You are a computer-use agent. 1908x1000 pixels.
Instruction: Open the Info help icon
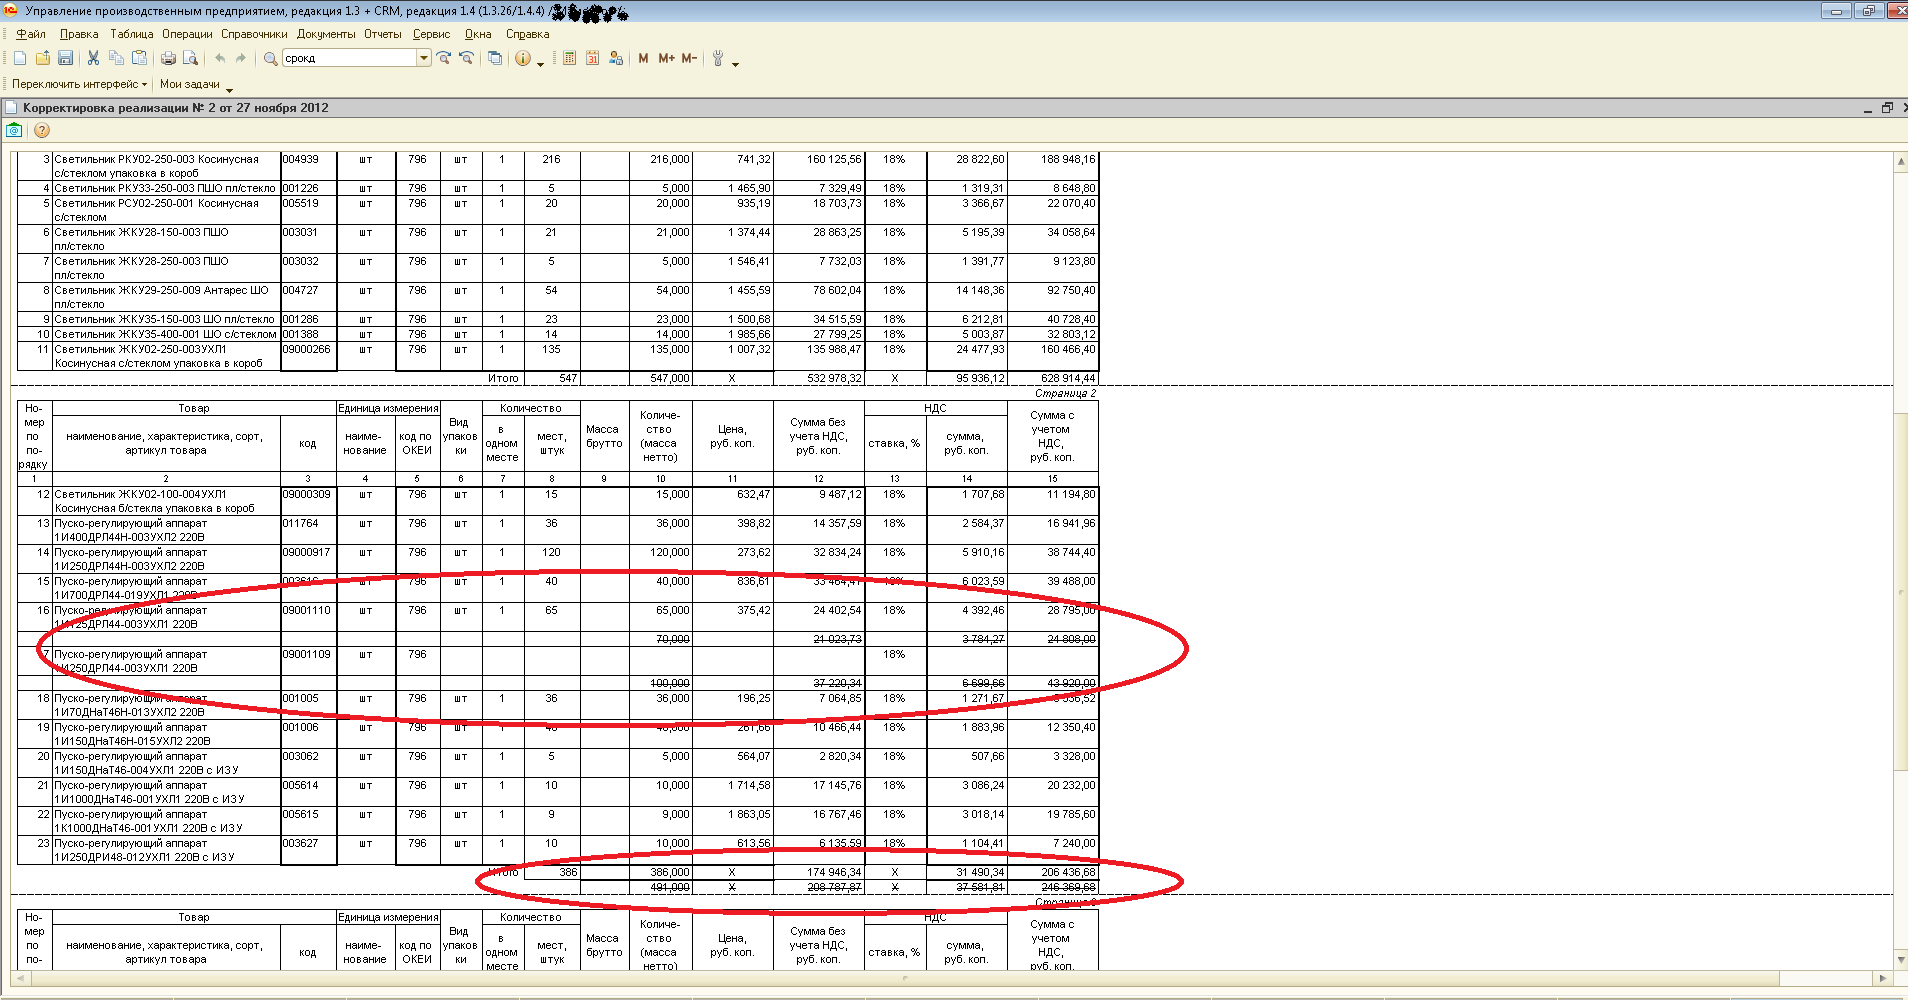[523, 58]
